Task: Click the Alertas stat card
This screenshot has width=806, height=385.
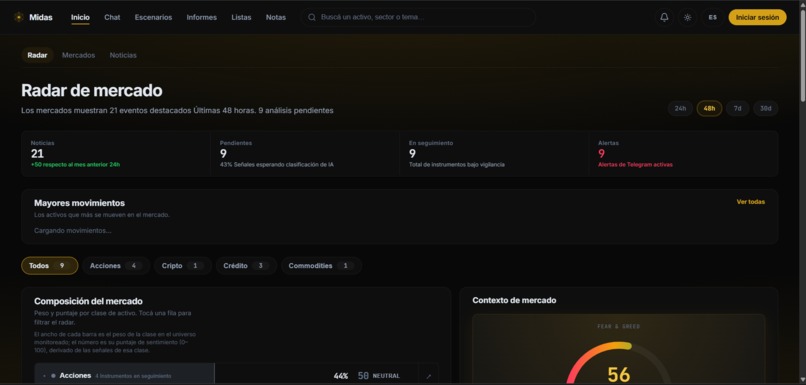Action: 683,154
